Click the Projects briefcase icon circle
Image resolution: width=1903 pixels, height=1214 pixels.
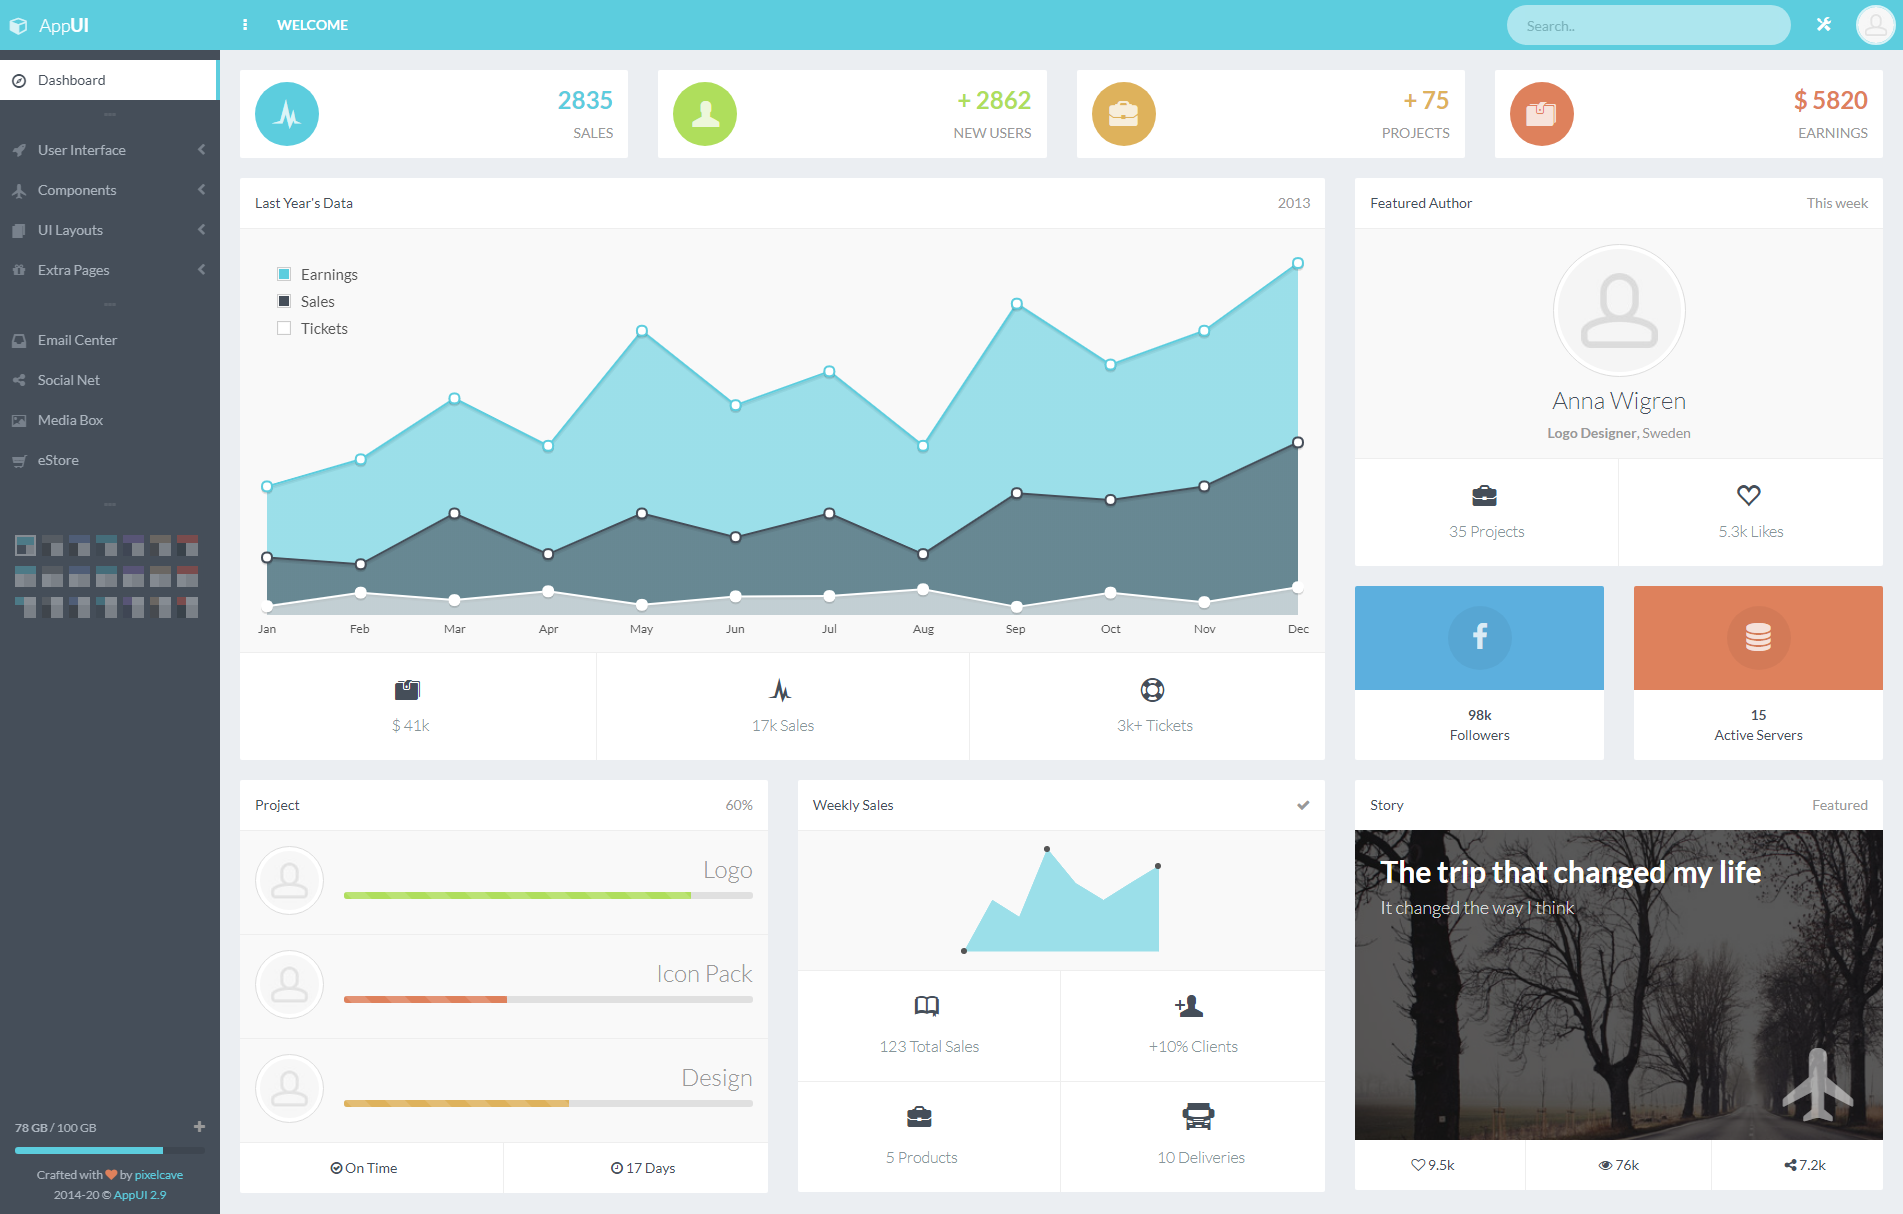point(1124,114)
